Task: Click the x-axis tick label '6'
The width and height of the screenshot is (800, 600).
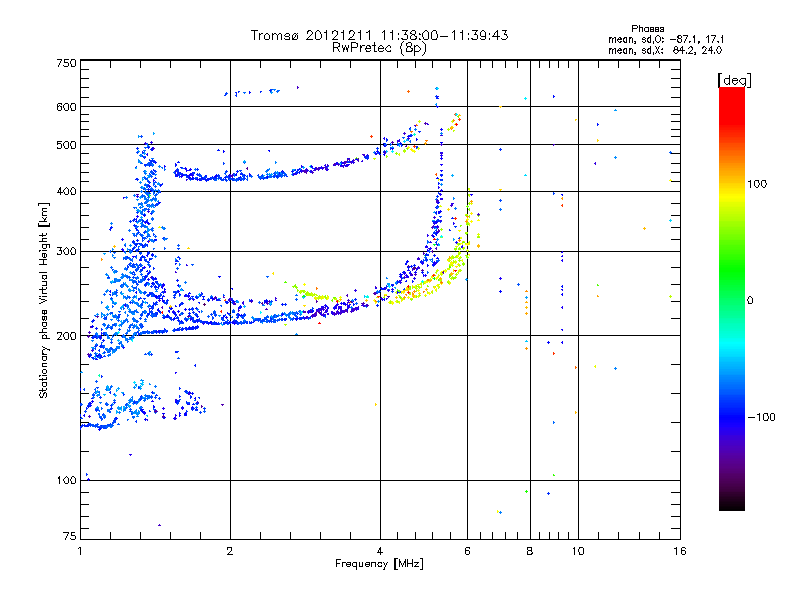Action: (467, 551)
